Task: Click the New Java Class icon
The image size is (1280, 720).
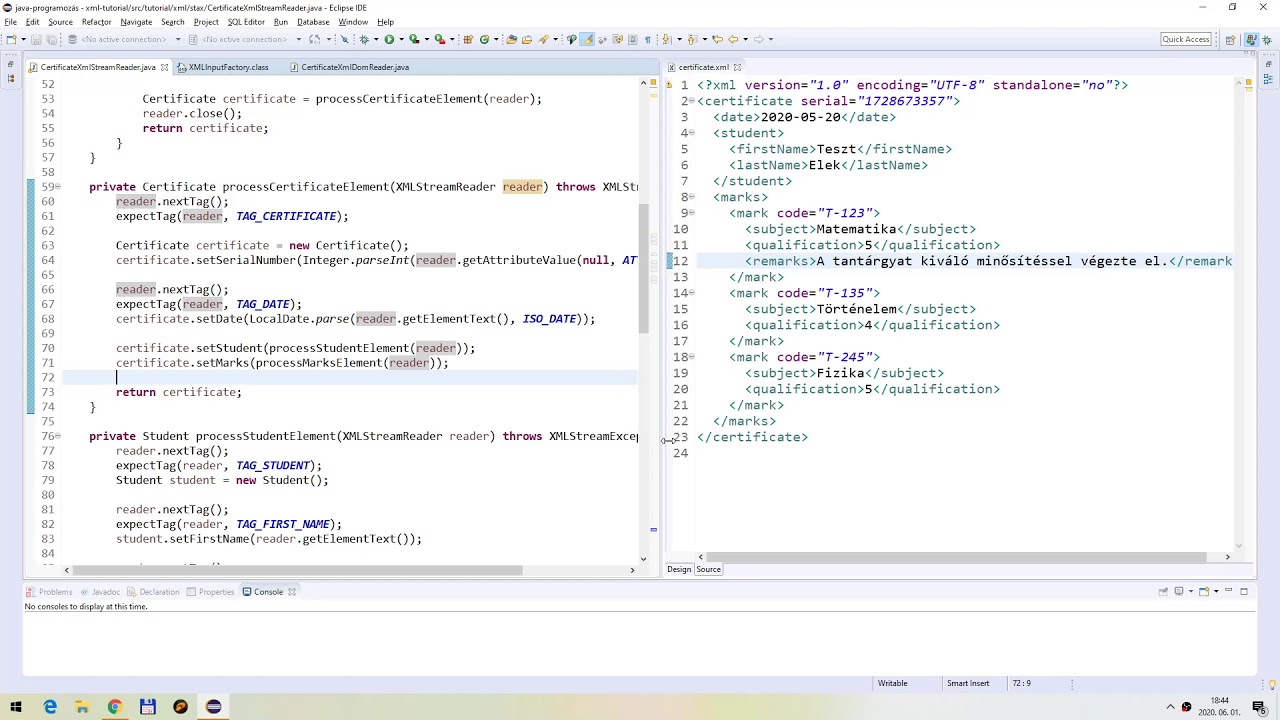Action: tap(484, 39)
